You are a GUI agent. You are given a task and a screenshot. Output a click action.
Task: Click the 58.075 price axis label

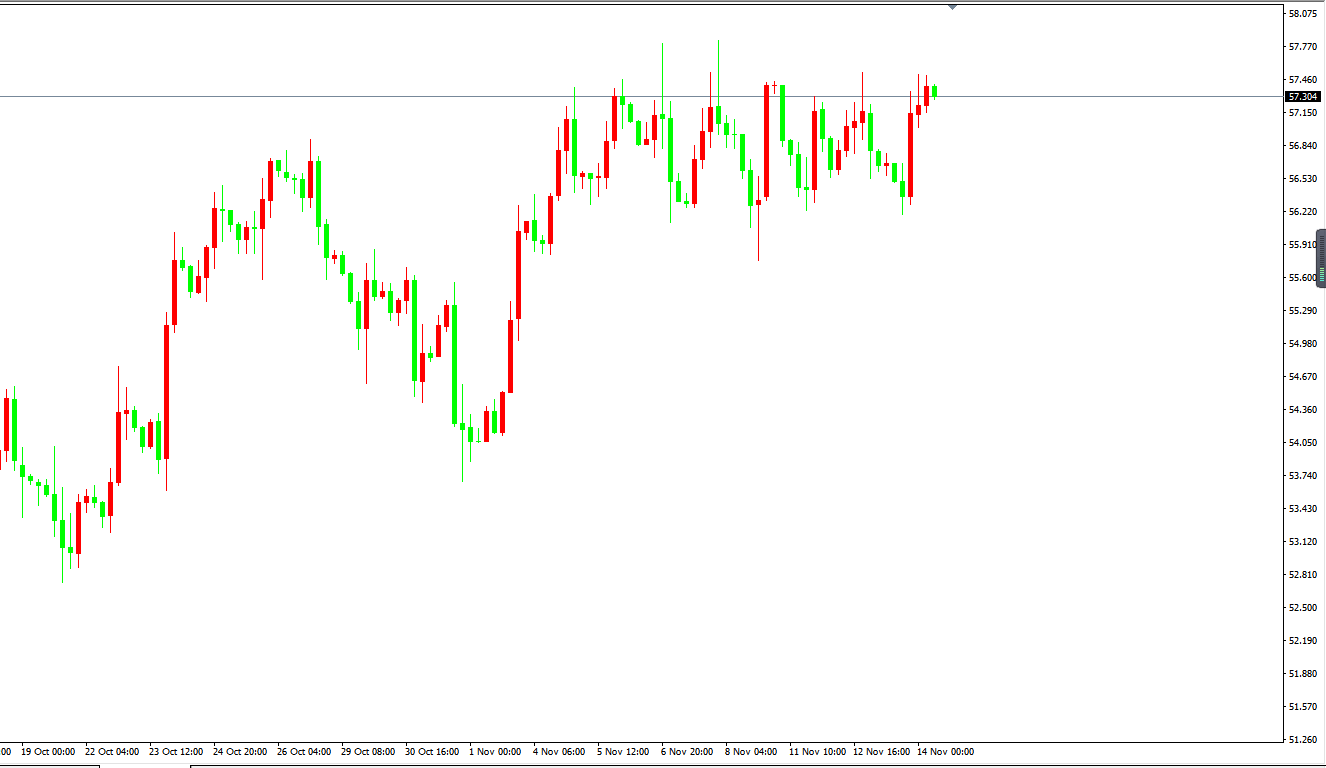coord(1302,14)
